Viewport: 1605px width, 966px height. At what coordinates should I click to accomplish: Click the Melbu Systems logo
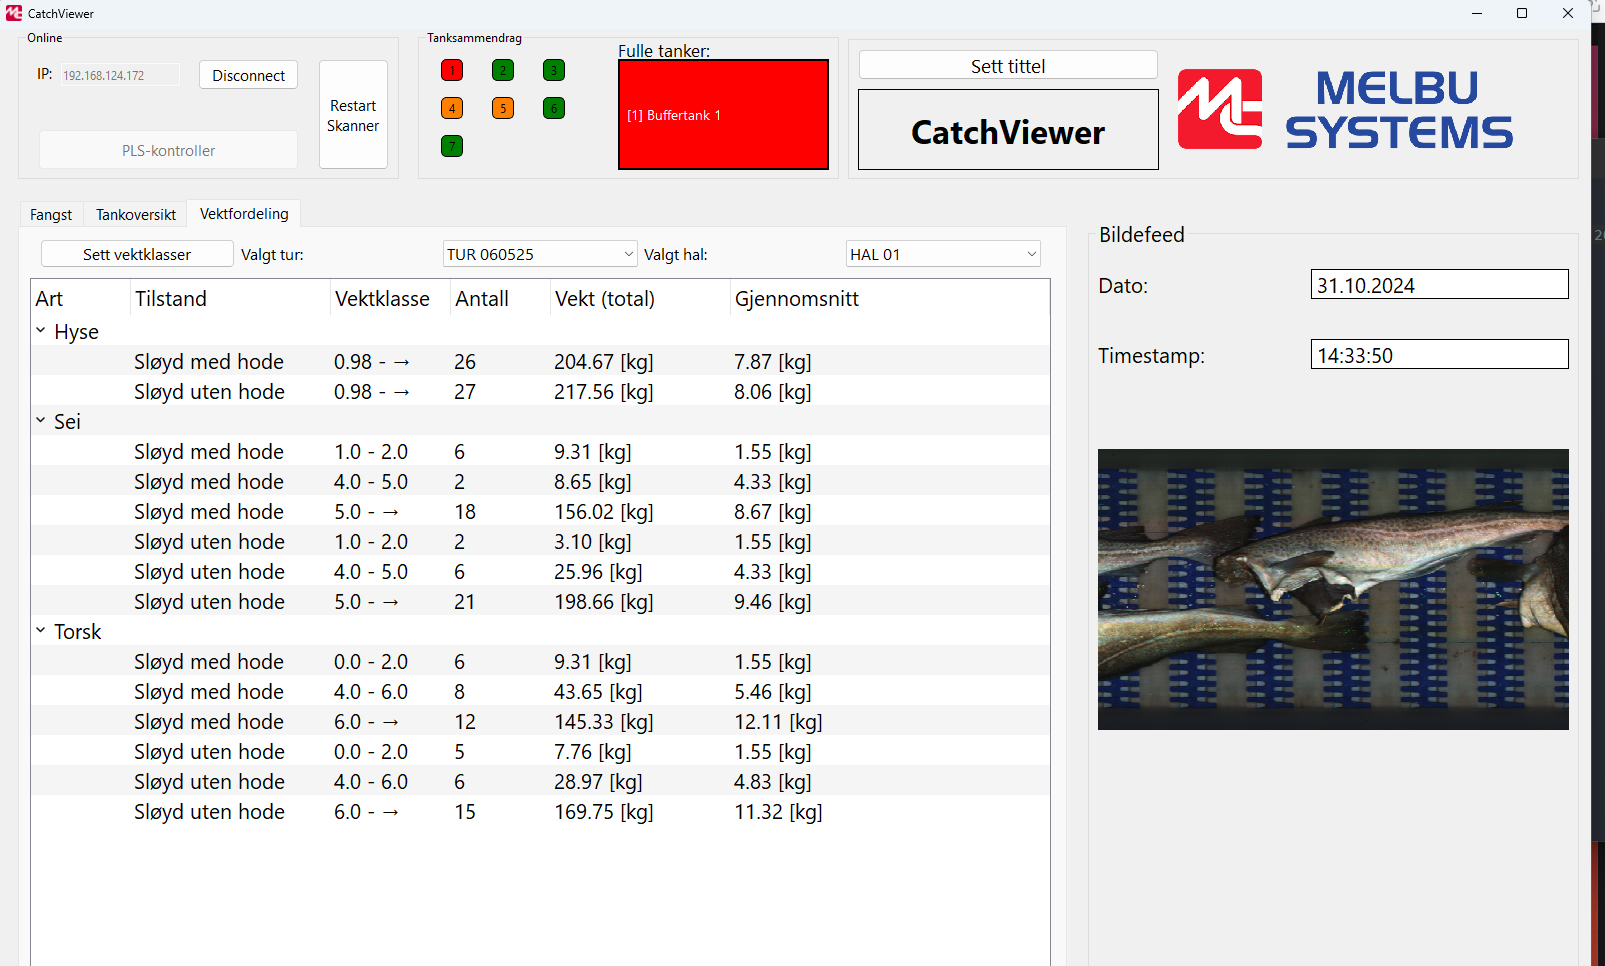click(x=1344, y=110)
